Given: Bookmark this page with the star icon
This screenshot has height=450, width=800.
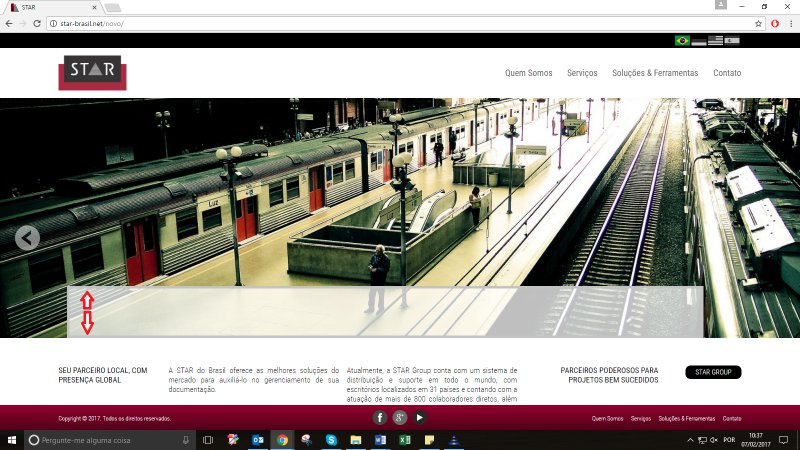Looking at the screenshot, I should tap(759, 22).
